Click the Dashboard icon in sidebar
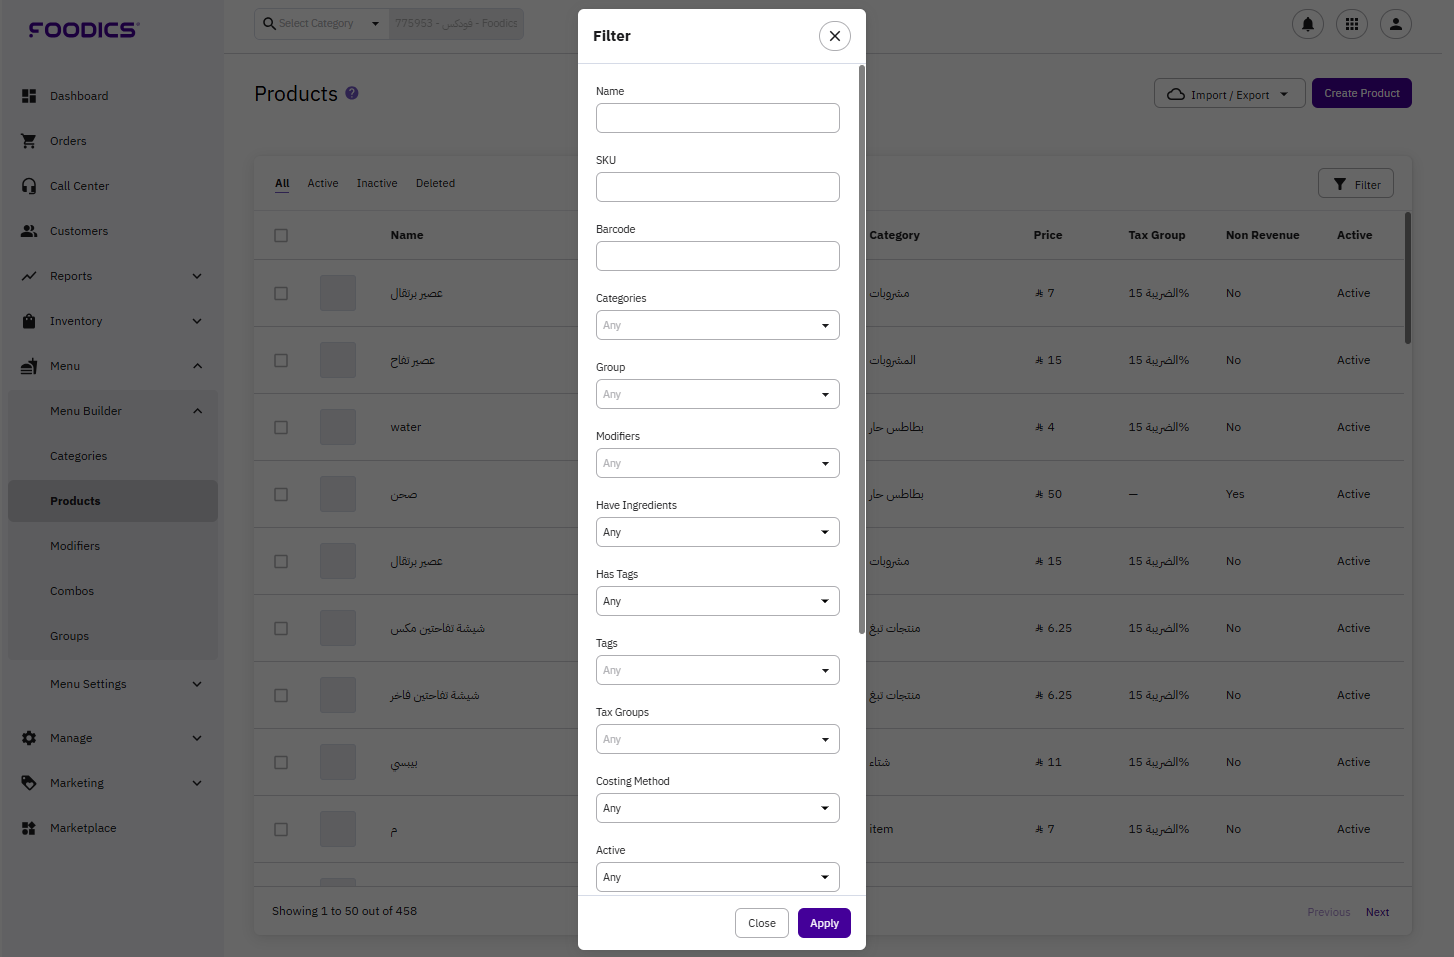 pos(29,96)
